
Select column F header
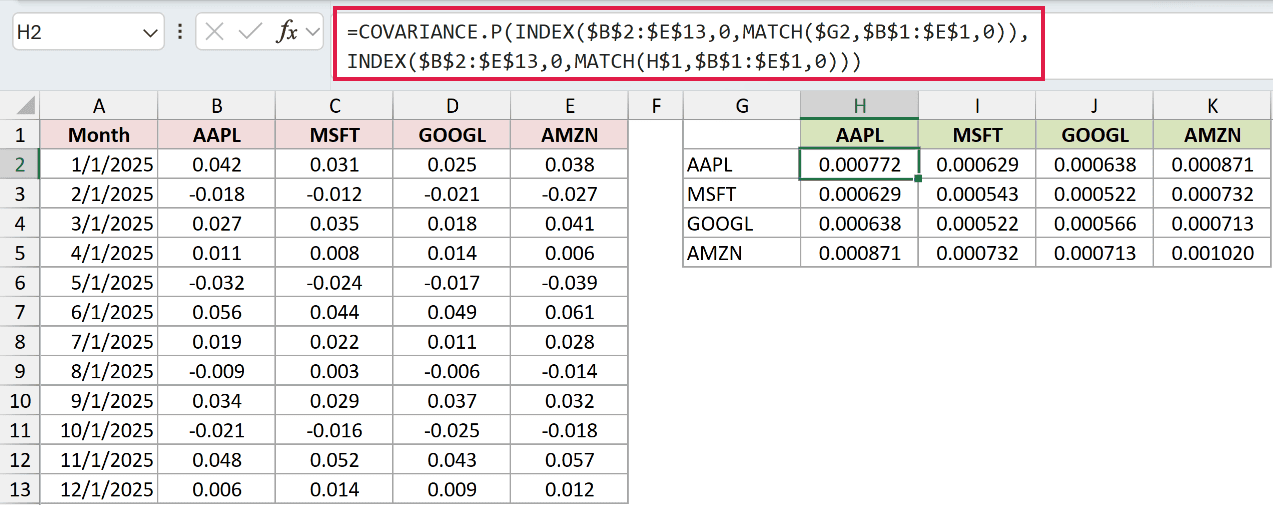tap(655, 106)
